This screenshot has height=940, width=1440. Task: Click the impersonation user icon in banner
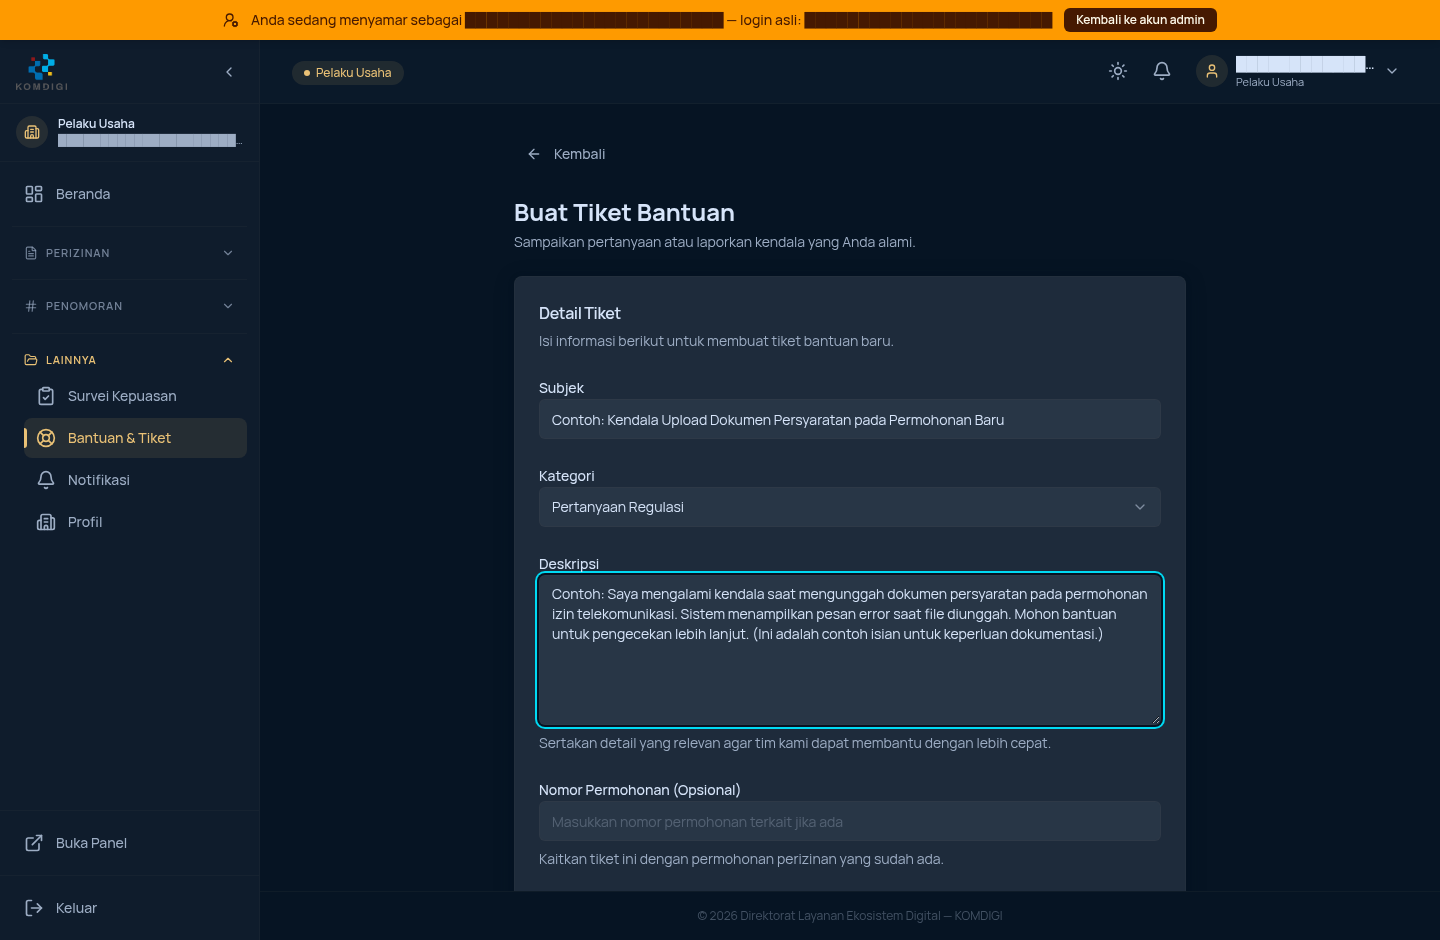[231, 20]
